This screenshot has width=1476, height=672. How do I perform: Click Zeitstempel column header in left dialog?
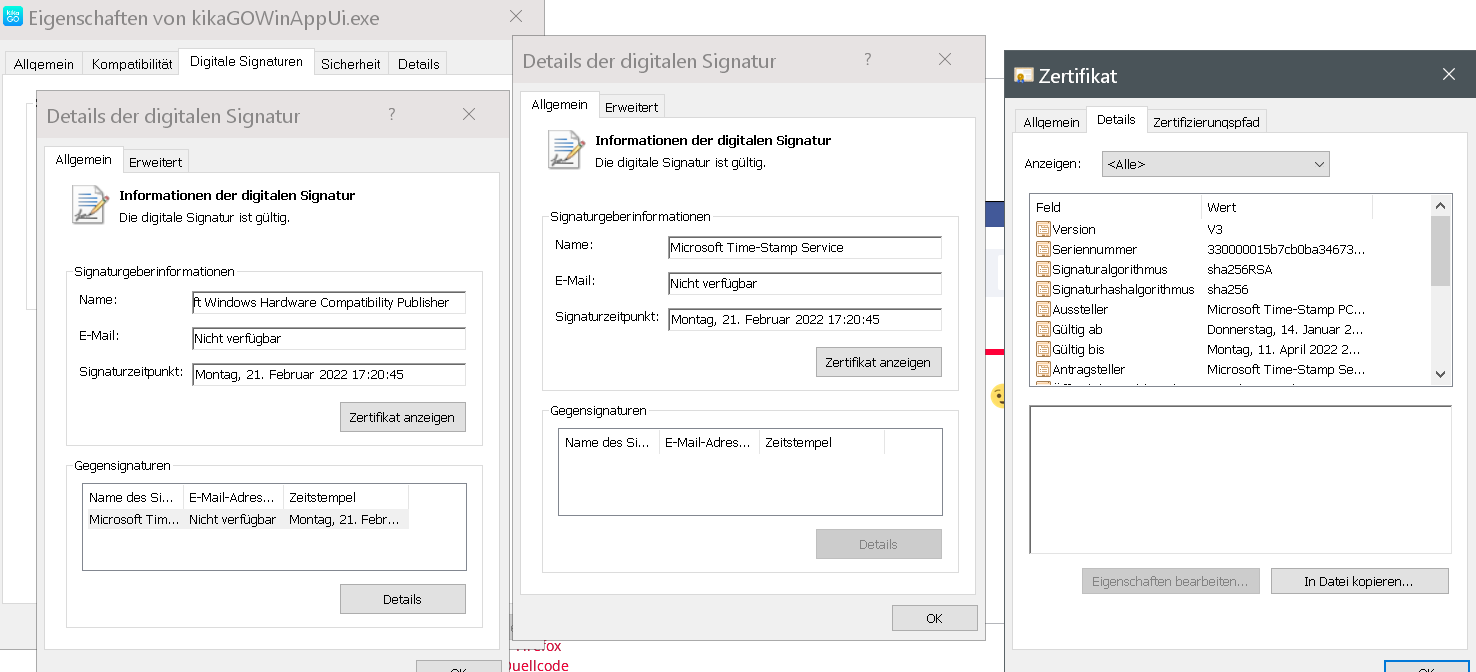tap(346, 497)
